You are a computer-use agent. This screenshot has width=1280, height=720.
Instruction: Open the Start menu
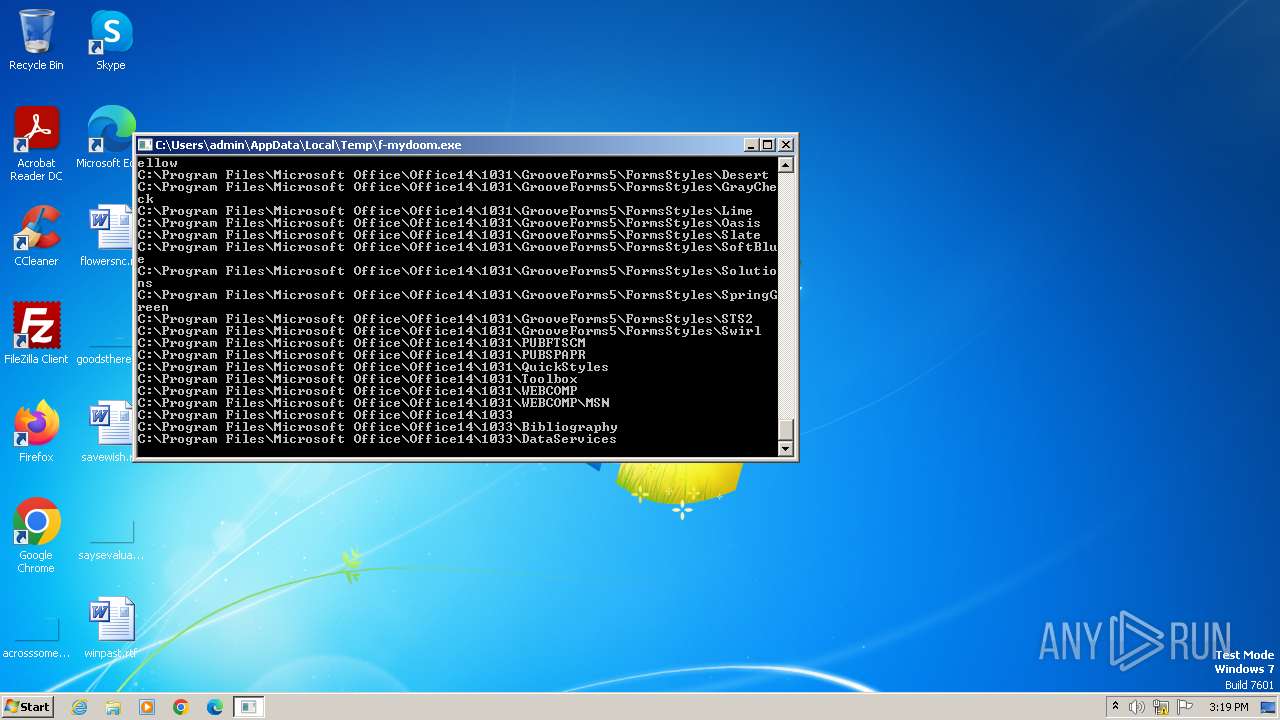point(28,707)
